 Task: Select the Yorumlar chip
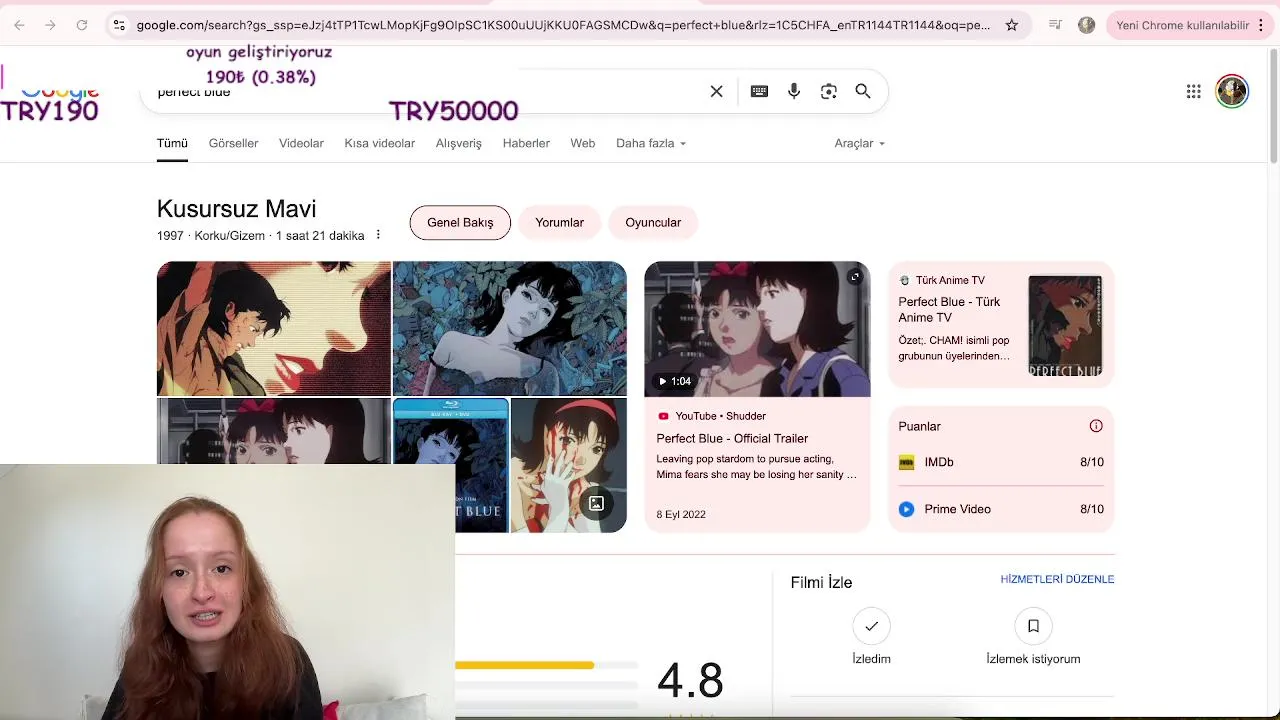click(559, 223)
